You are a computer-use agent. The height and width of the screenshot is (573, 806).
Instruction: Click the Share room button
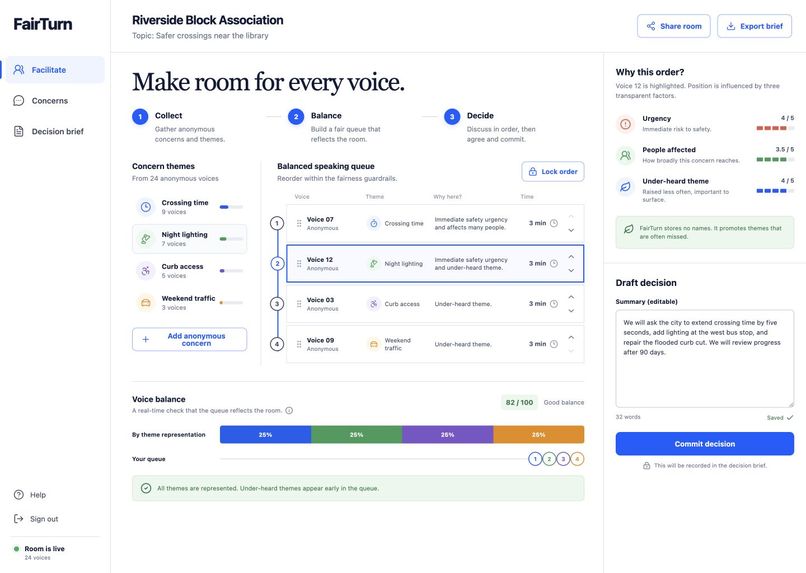click(674, 26)
